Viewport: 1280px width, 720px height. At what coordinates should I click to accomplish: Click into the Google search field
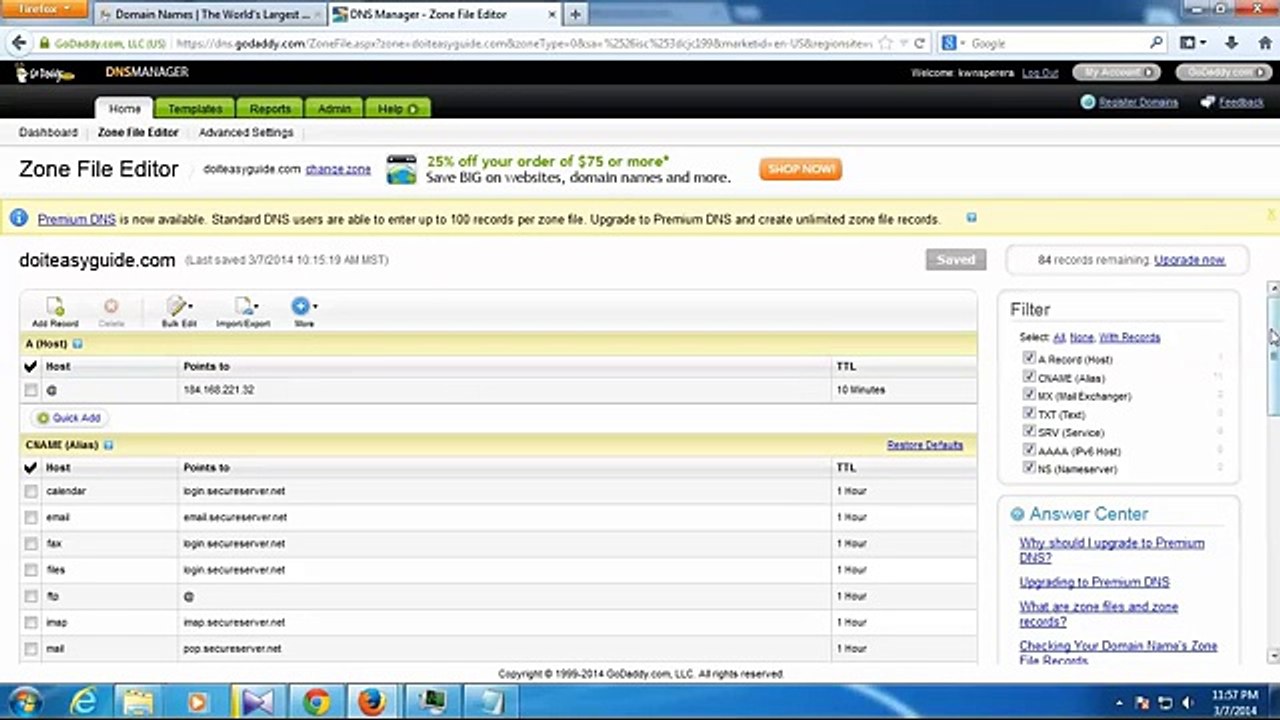pos(1058,44)
